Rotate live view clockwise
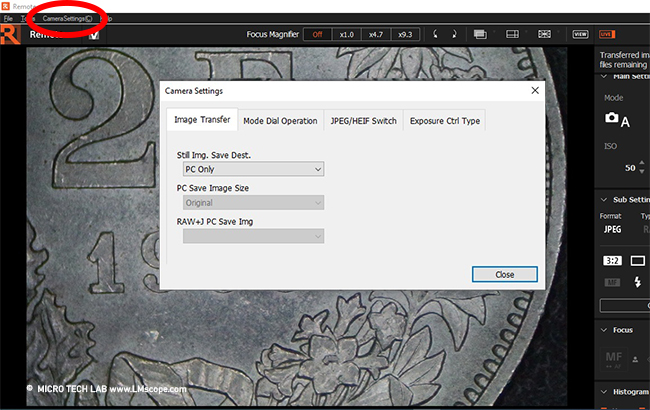This screenshot has width=650, height=410. coord(454,34)
